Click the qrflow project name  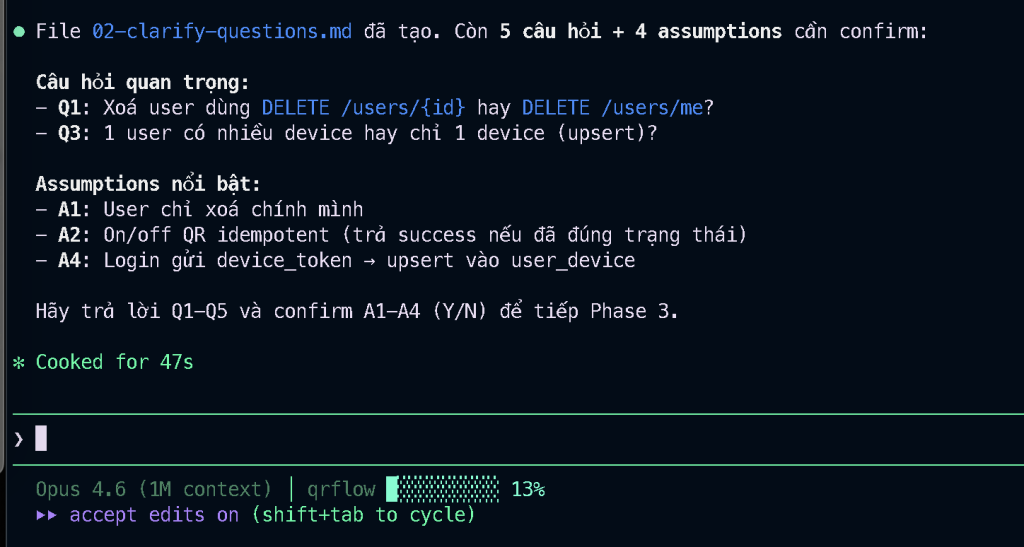[x=342, y=490]
